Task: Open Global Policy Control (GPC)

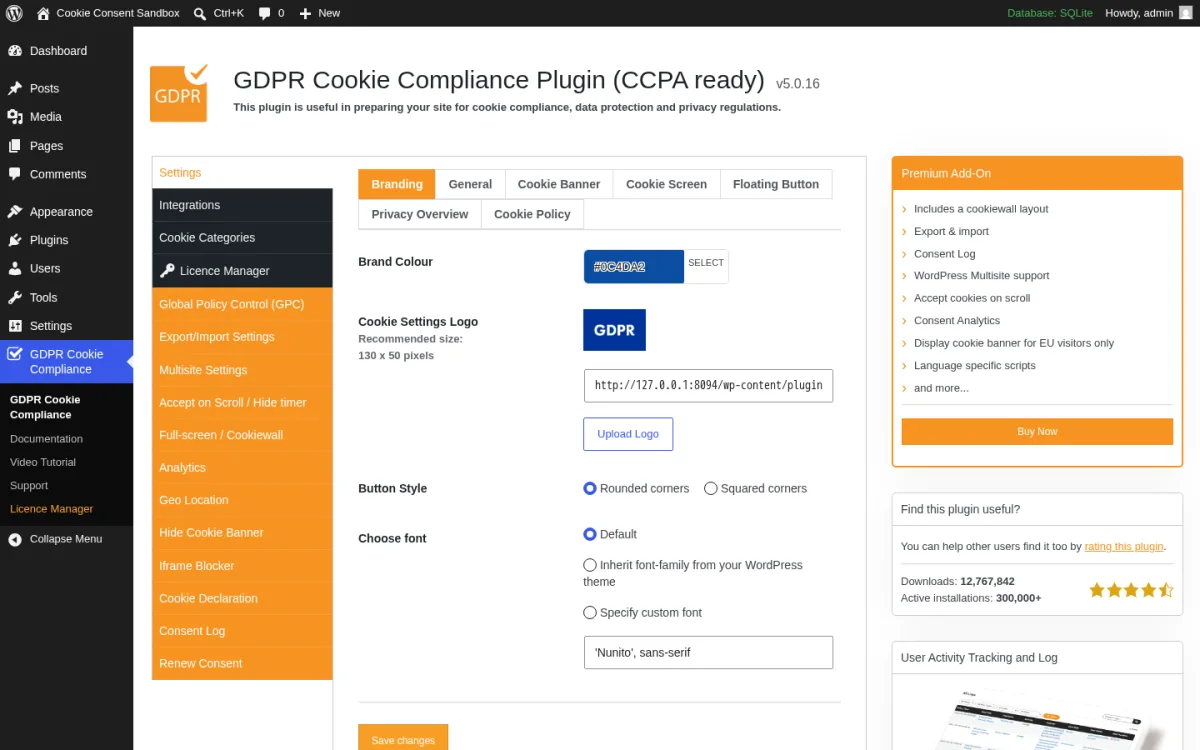Action: click(242, 304)
